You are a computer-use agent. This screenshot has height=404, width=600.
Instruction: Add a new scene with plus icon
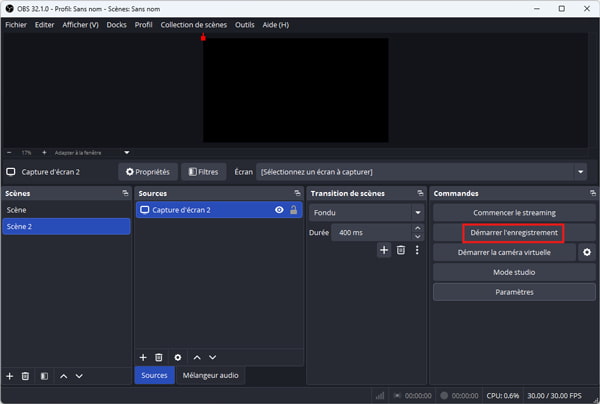click(x=10, y=376)
